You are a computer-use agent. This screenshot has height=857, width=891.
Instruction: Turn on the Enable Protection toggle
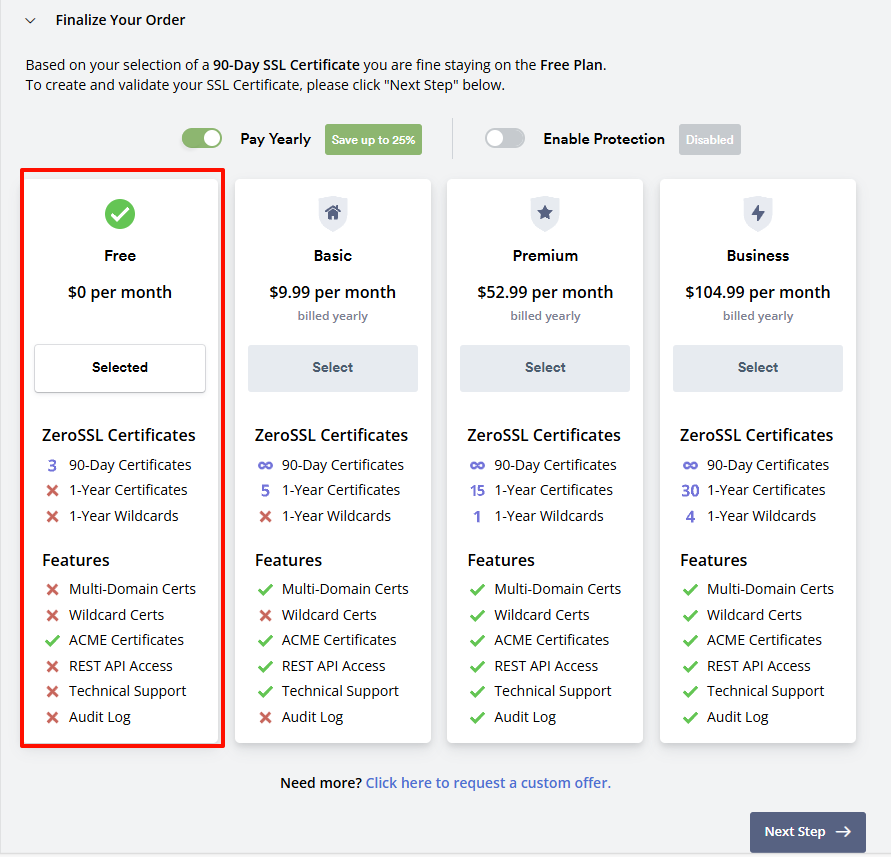point(505,139)
